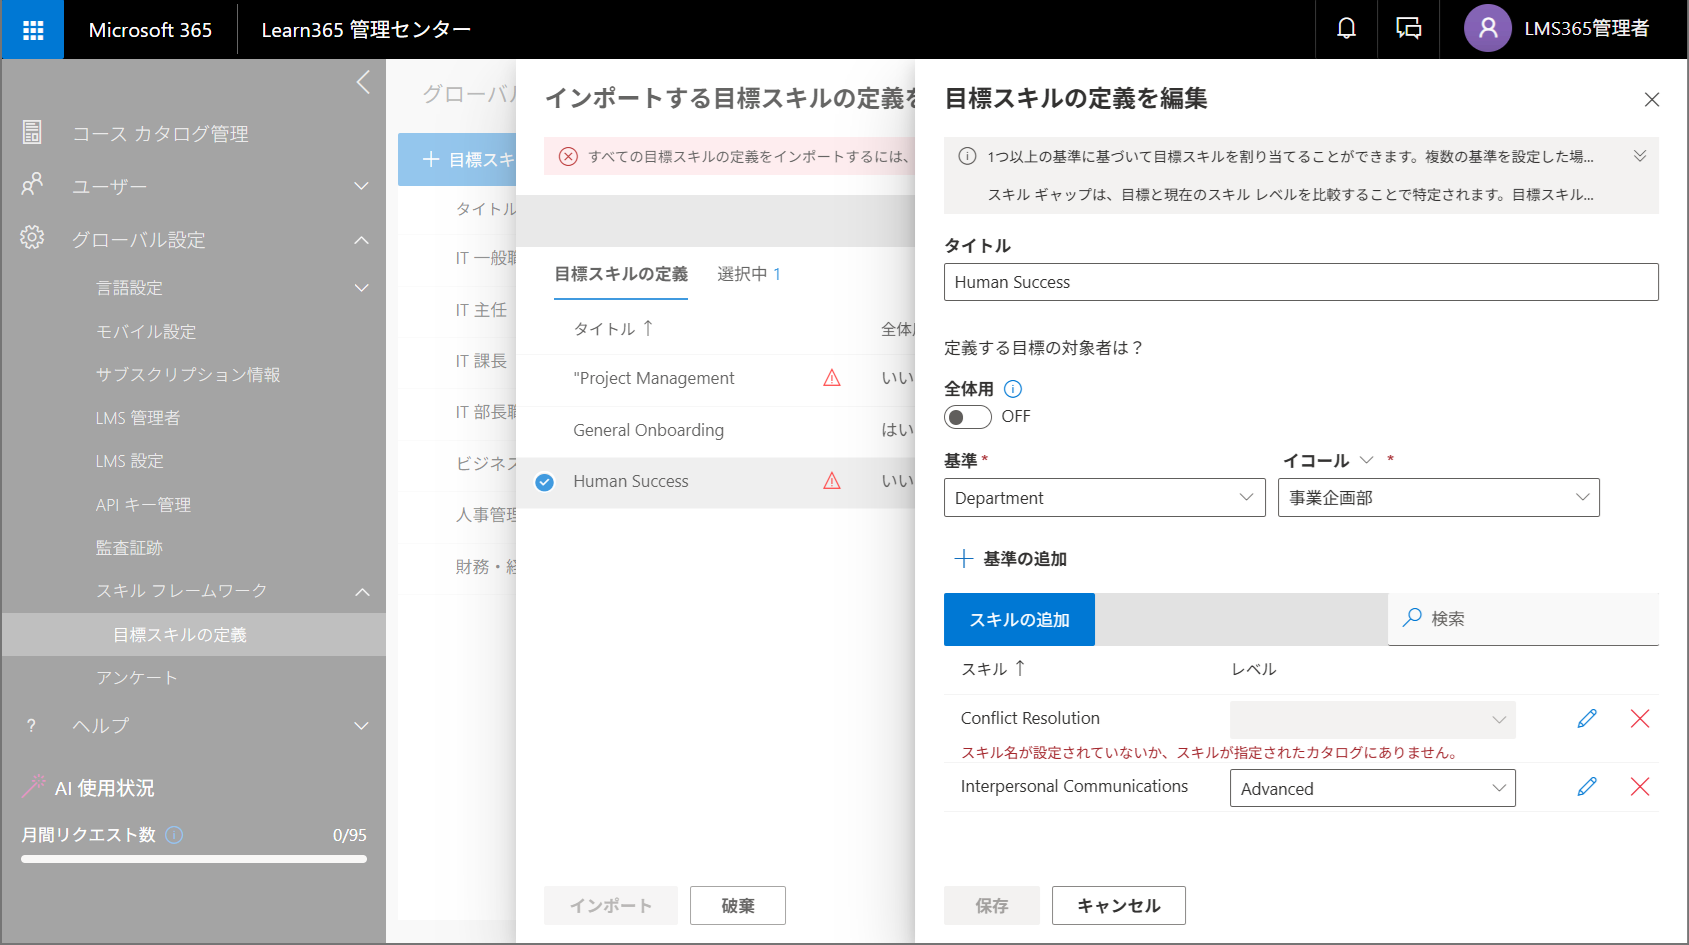Click the error icon in the import warning banner
1689x945 pixels.
click(x=568, y=156)
